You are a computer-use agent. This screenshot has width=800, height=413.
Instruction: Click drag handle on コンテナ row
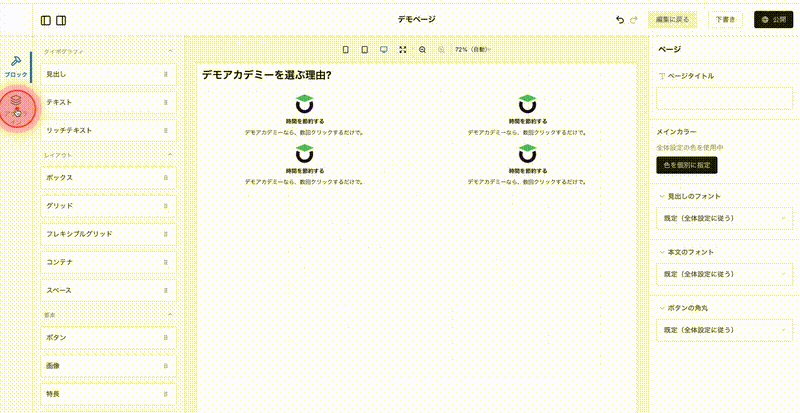[x=165, y=262]
